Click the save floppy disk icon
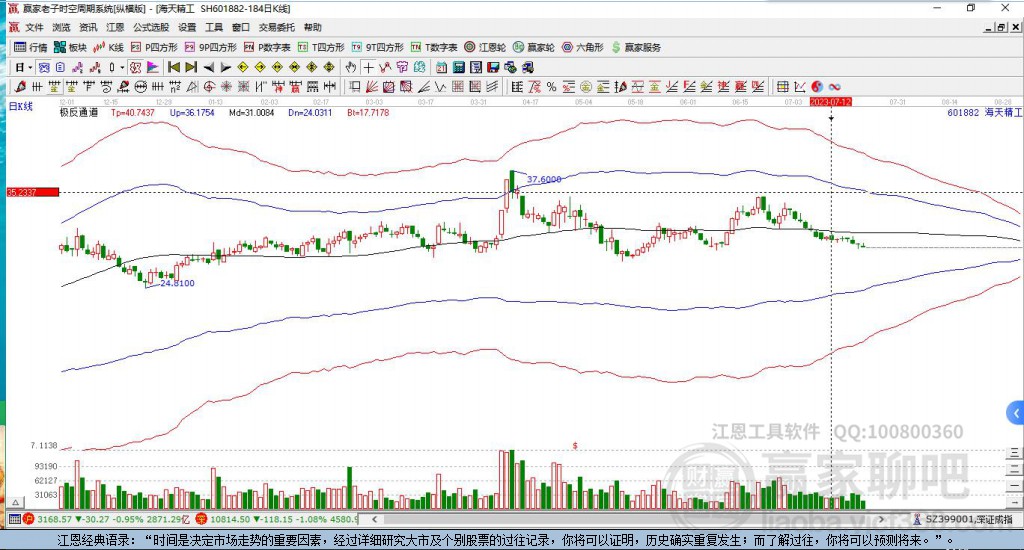This screenshot has height=550, width=1024. point(493,67)
